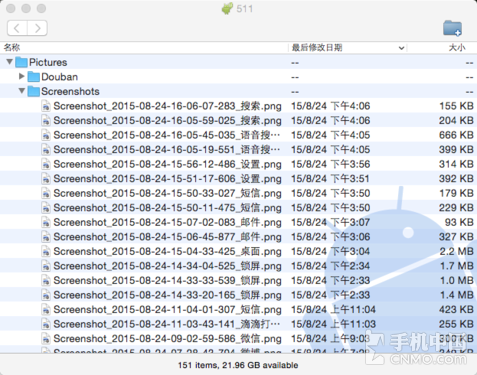Select file name Screenshot_2015-08-24-15-56-12-486_设置.png
This screenshot has width=477, height=375.
(x=167, y=164)
